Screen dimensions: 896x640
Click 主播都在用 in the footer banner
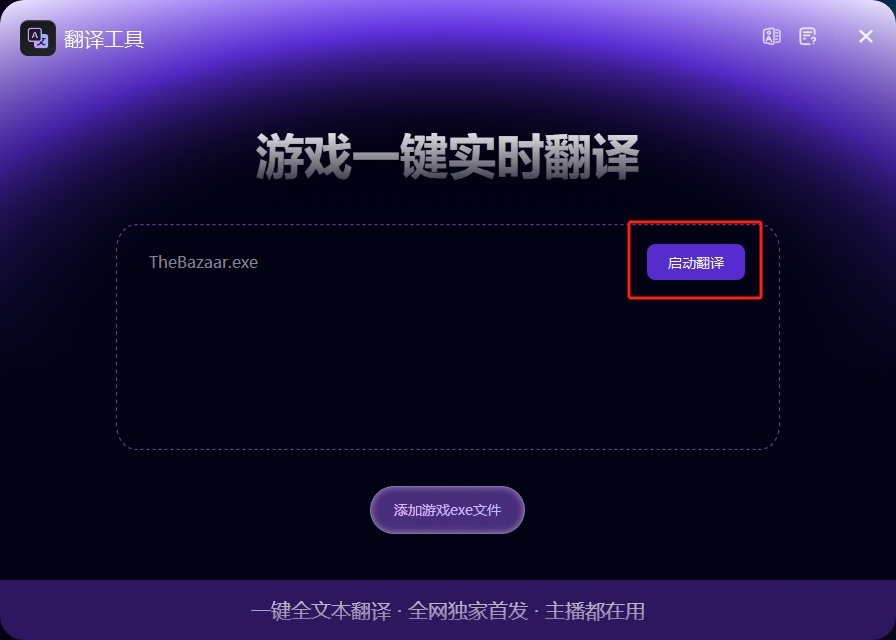(x=594, y=611)
